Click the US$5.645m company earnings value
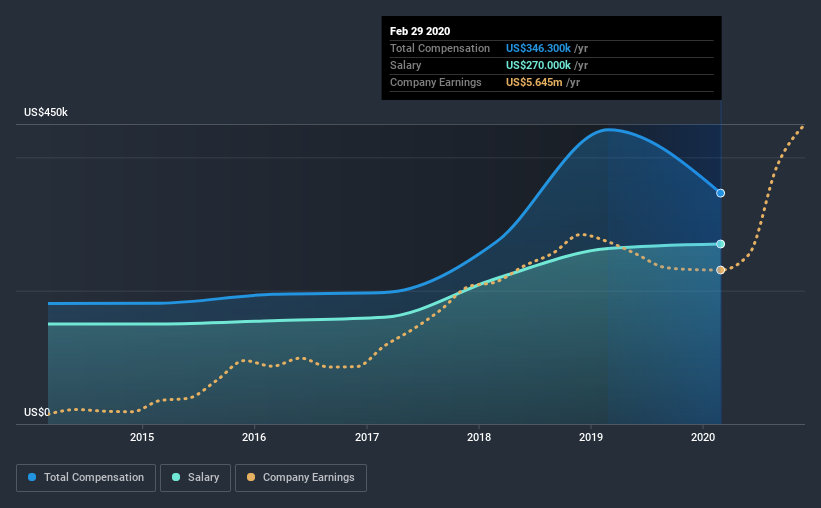821x508 pixels. pyautogui.click(x=534, y=82)
